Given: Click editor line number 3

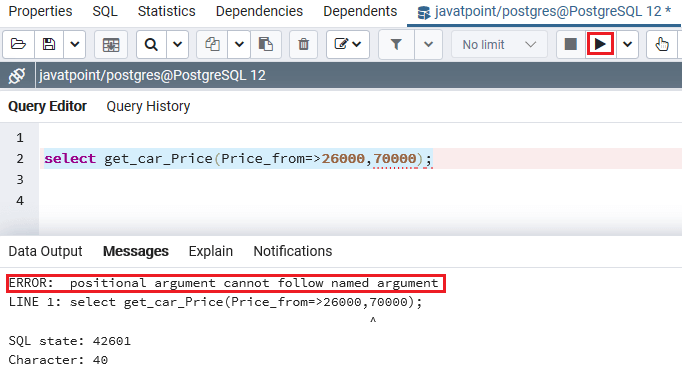Looking at the screenshot, I should (x=20, y=180).
